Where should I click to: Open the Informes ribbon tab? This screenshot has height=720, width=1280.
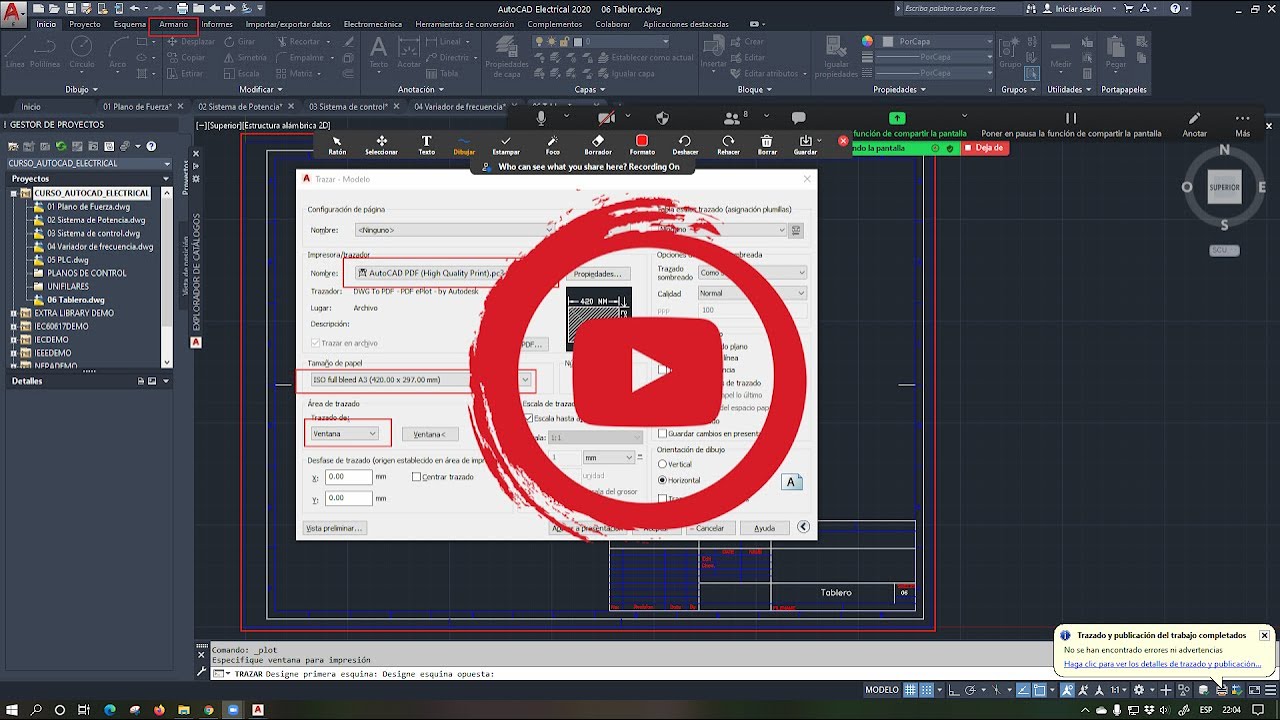tap(217, 24)
